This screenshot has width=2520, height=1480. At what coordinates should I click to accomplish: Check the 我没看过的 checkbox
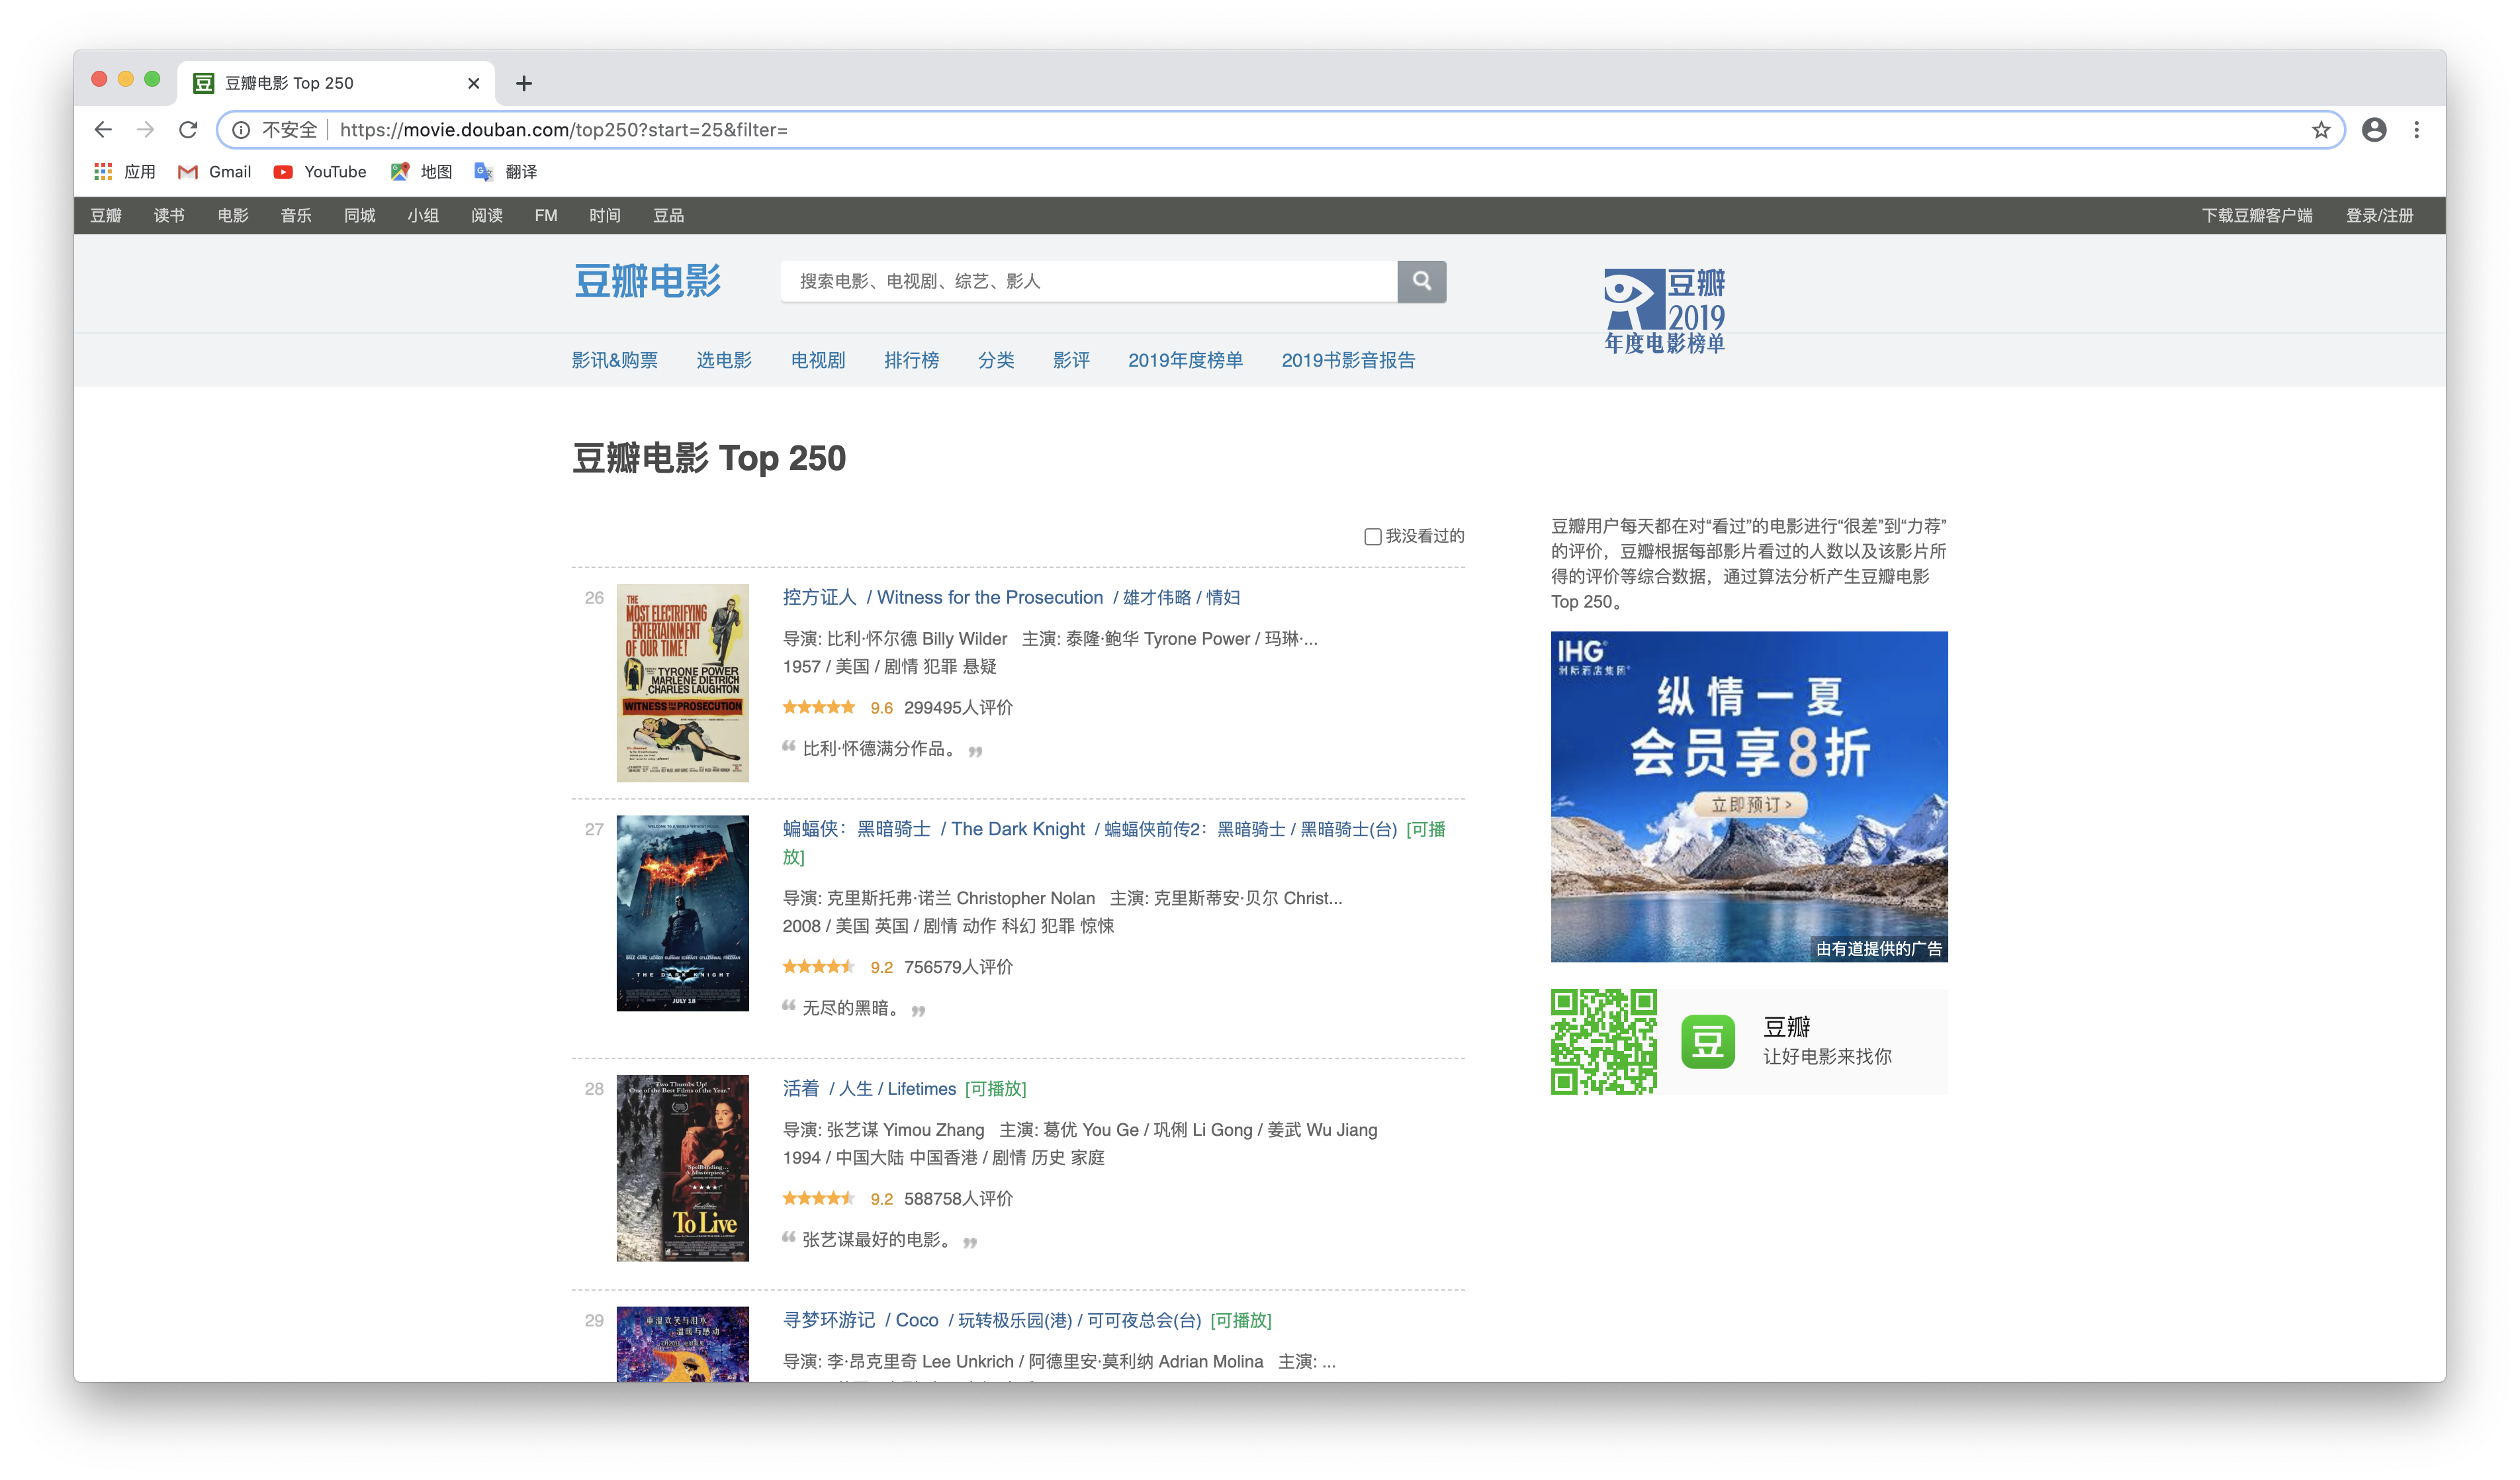(x=1372, y=537)
